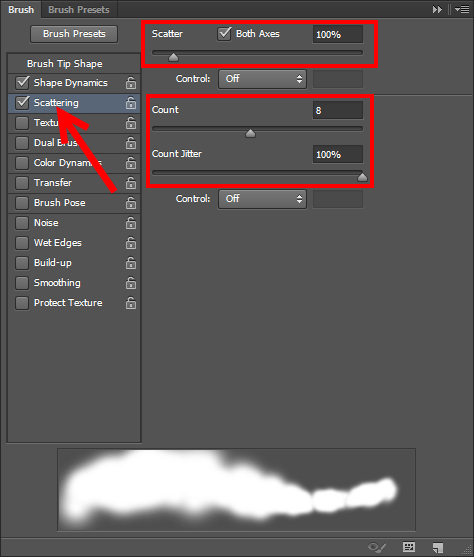474x557 pixels.
Task: Uncheck the Scattering checkbox
Action: tap(22, 103)
